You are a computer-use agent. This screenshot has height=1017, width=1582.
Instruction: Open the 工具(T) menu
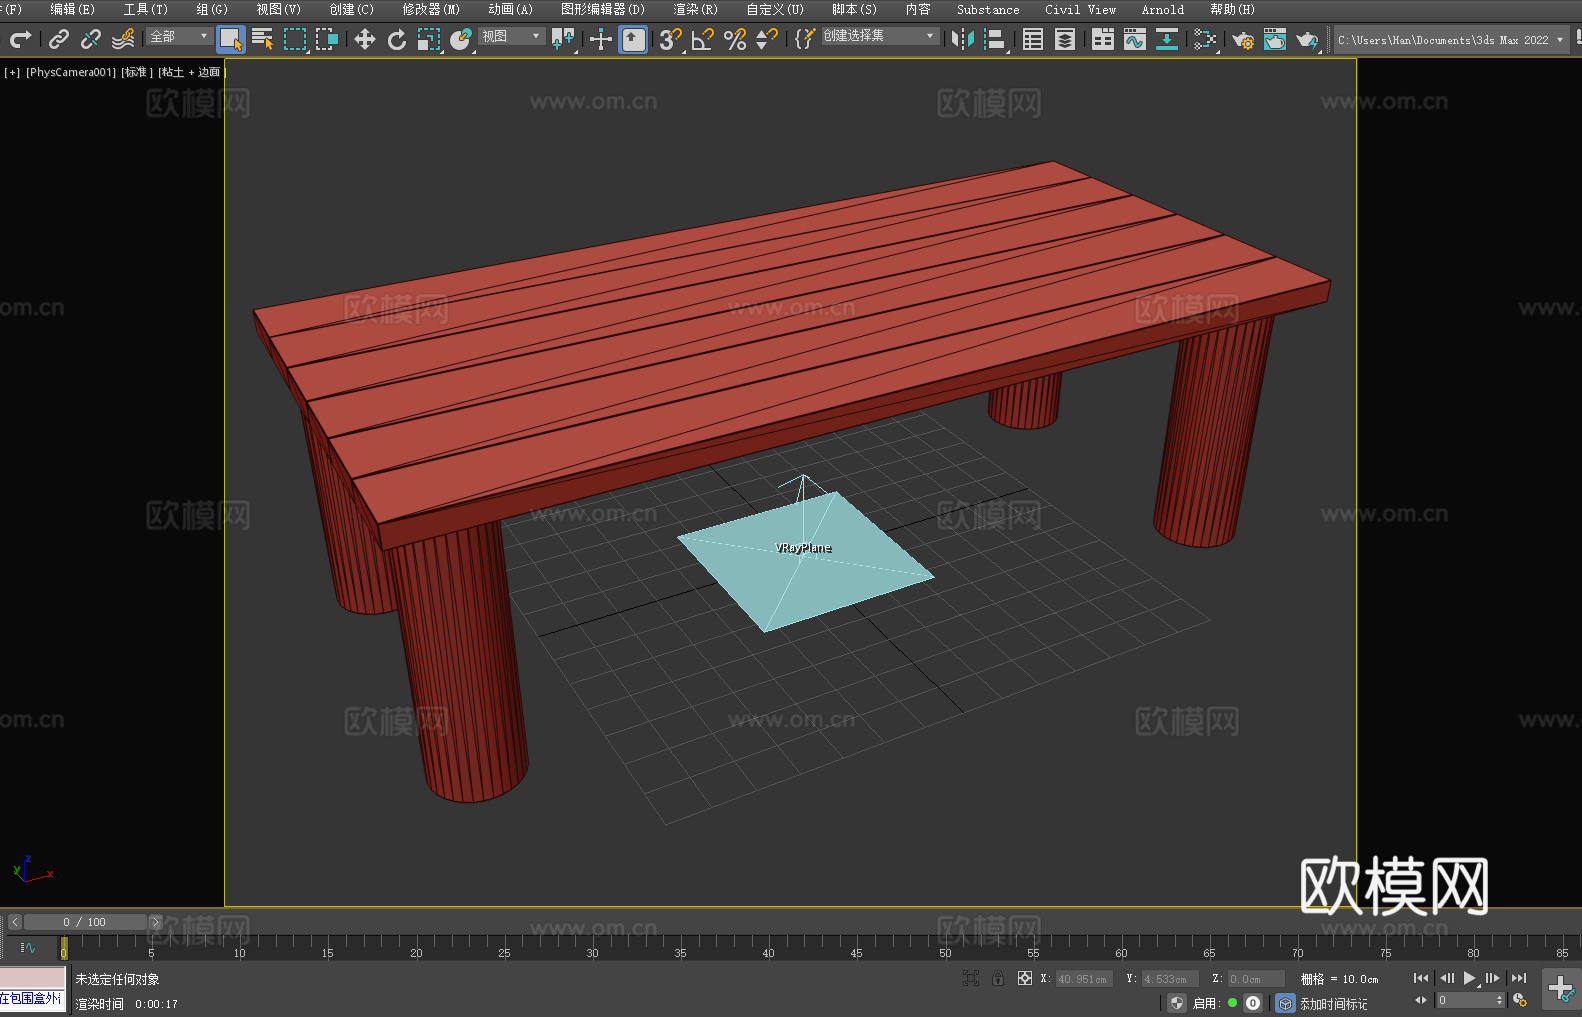(145, 9)
